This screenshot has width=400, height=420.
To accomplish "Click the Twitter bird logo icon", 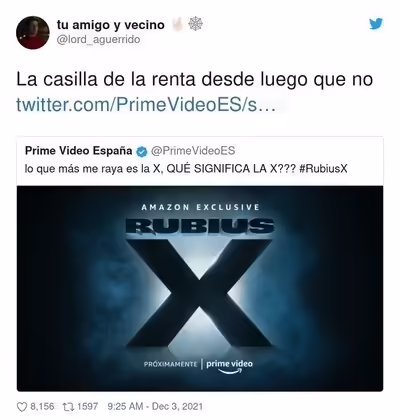I will (x=376, y=24).
